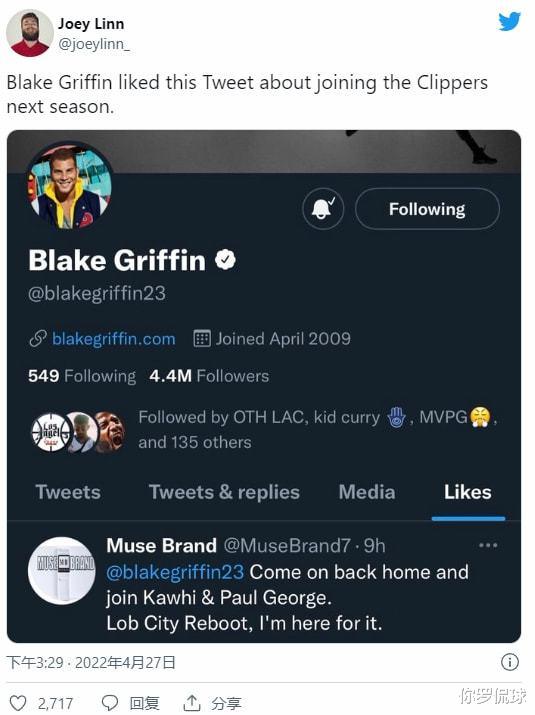This screenshot has height=715, width=535.
Task: Like the tweet with the heart icon
Action: pos(18,703)
